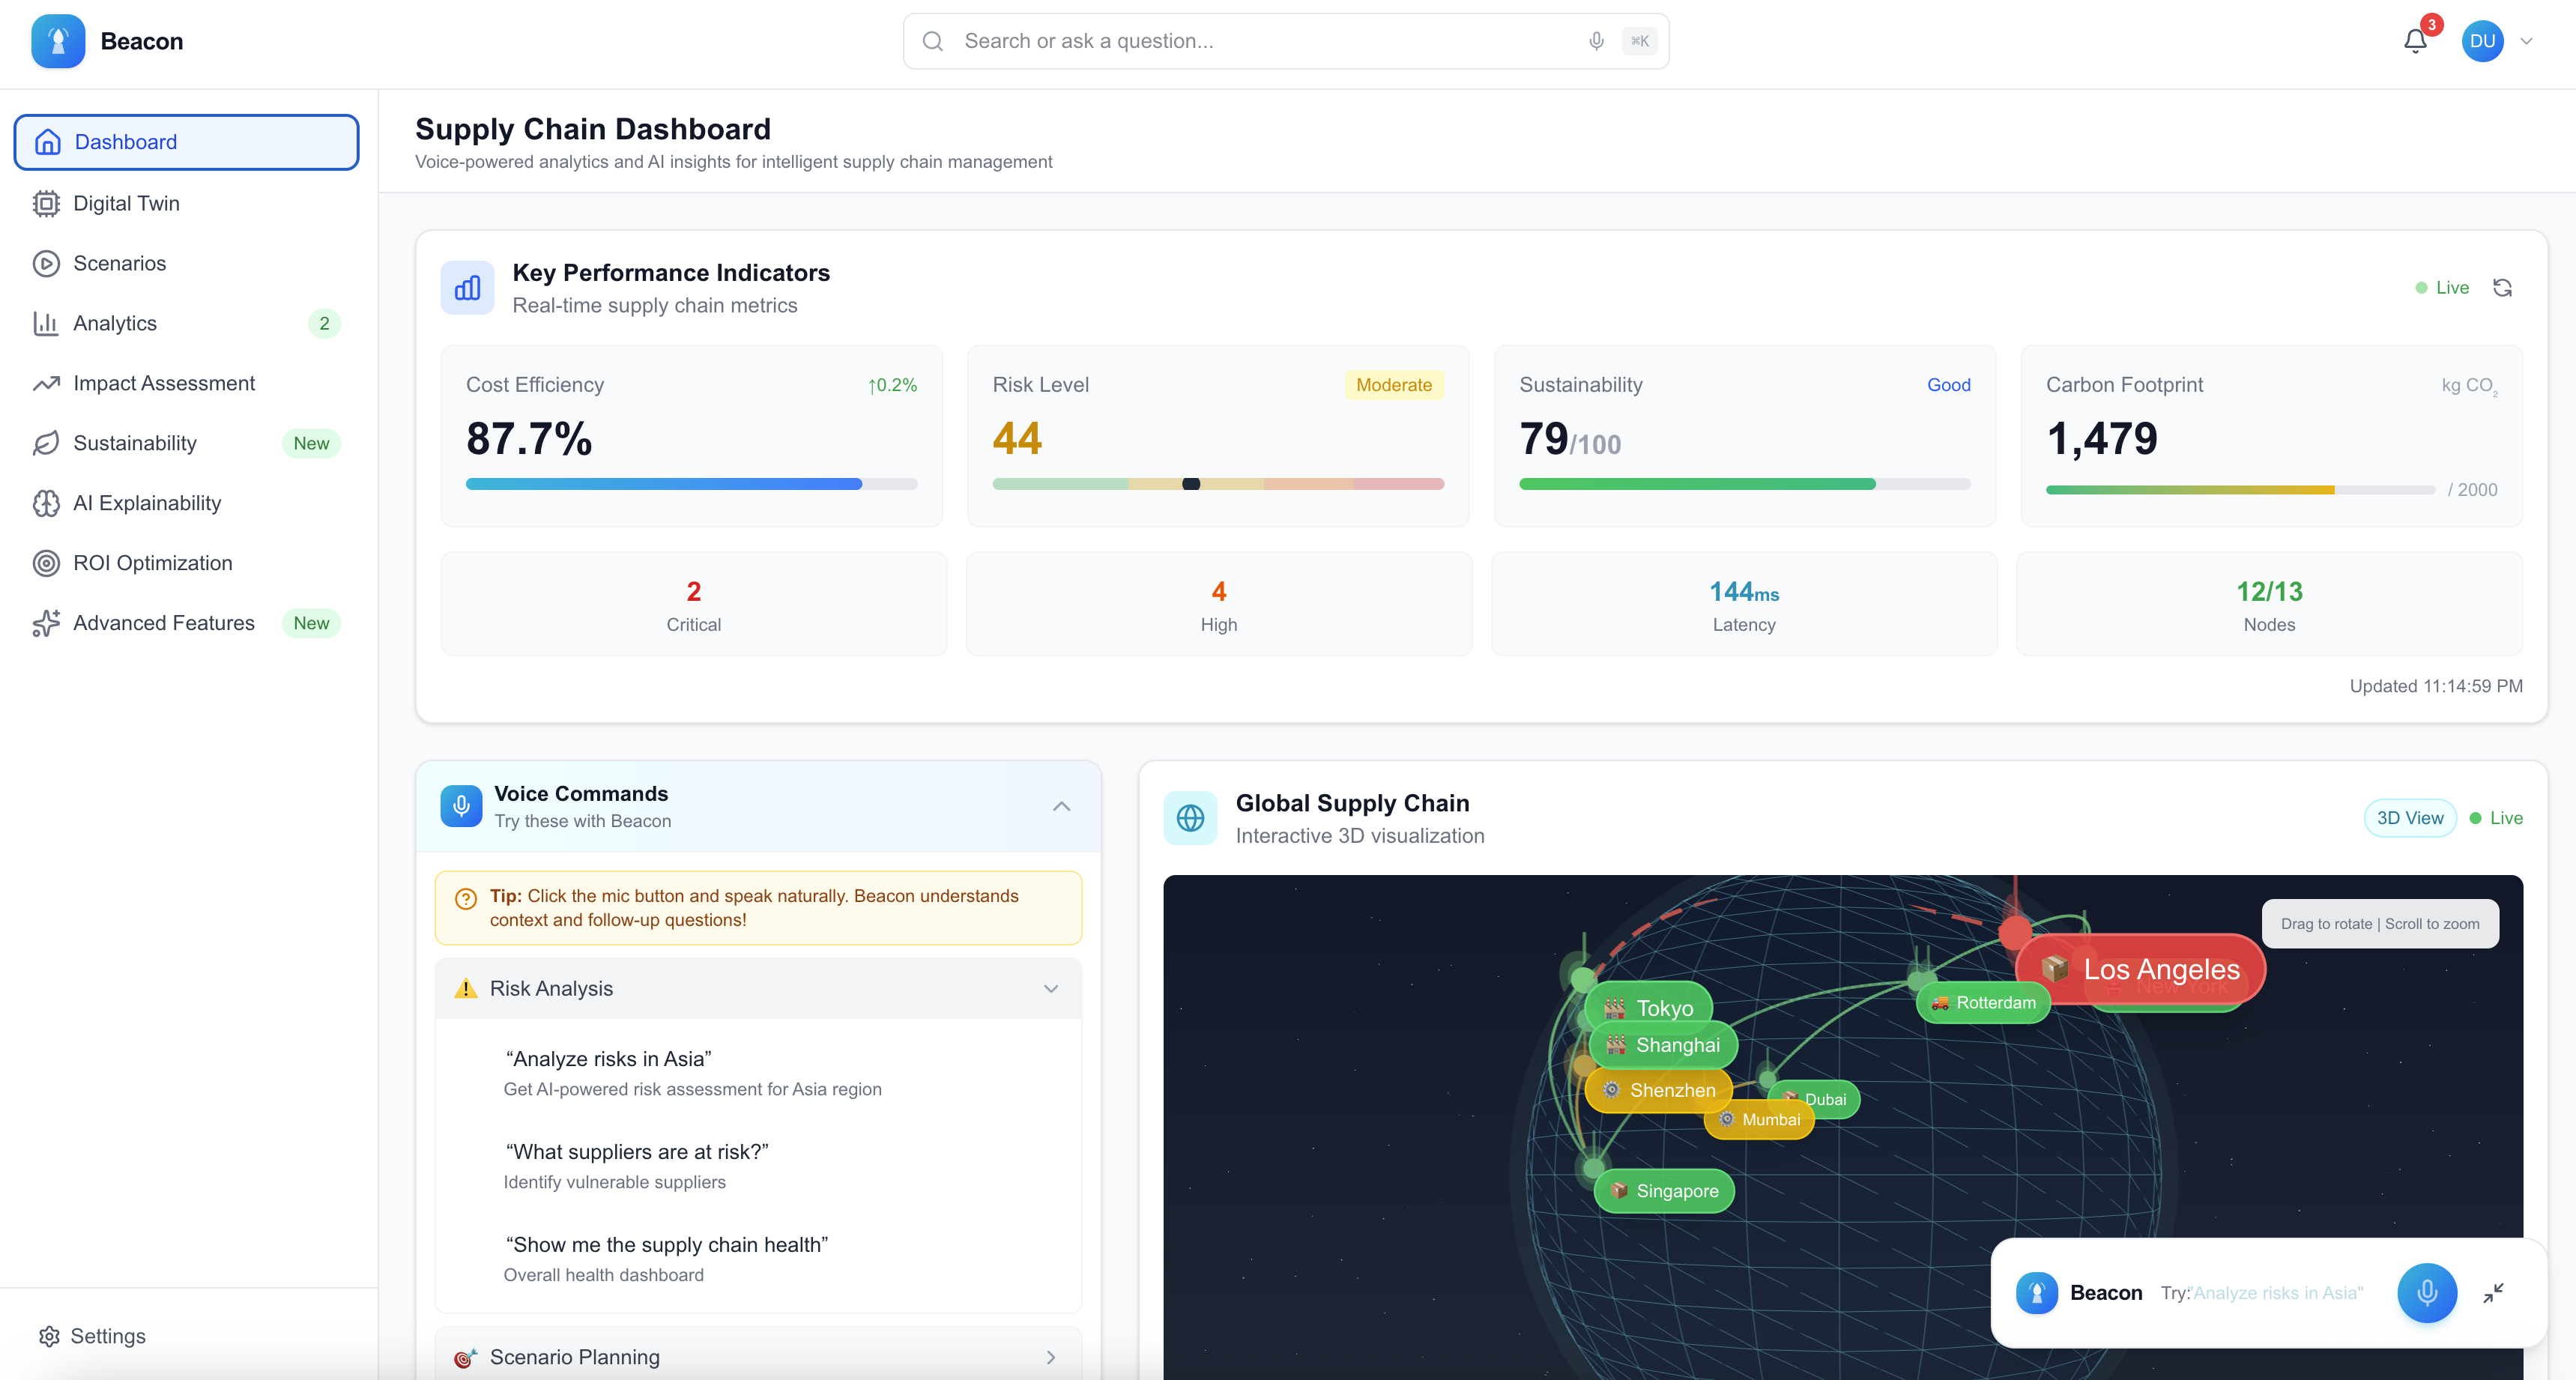Screen dimensions: 2576x1380
Task: Click the Global Supply Chain globe icon
Action: (x=1190, y=818)
